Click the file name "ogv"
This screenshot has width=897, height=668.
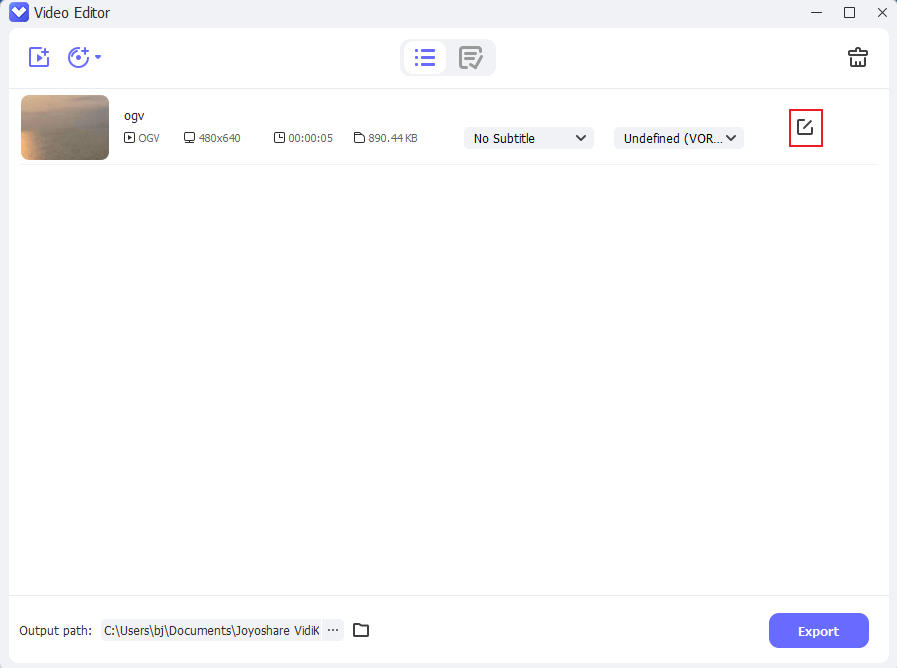coord(134,116)
